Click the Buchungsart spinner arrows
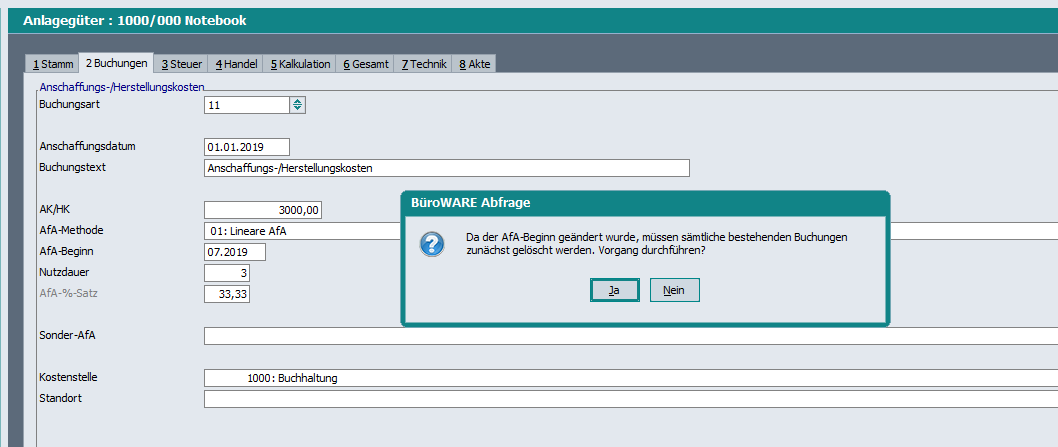This screenshot has height=447, width=1058. pos(297,105)
